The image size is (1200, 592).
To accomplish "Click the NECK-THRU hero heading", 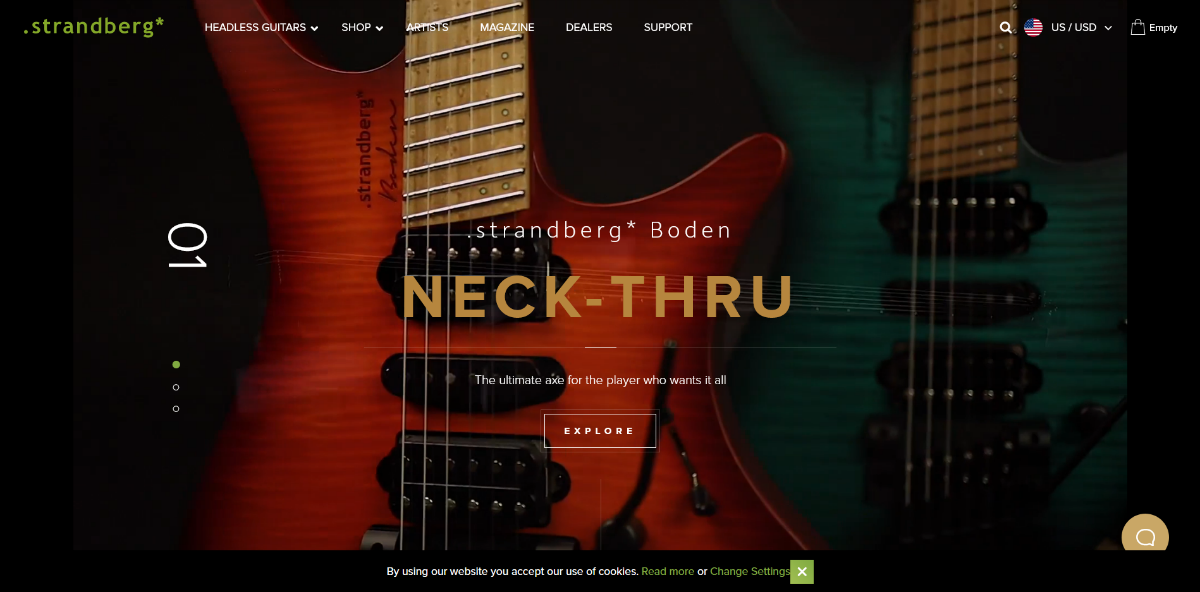I will tap(598, 297).
